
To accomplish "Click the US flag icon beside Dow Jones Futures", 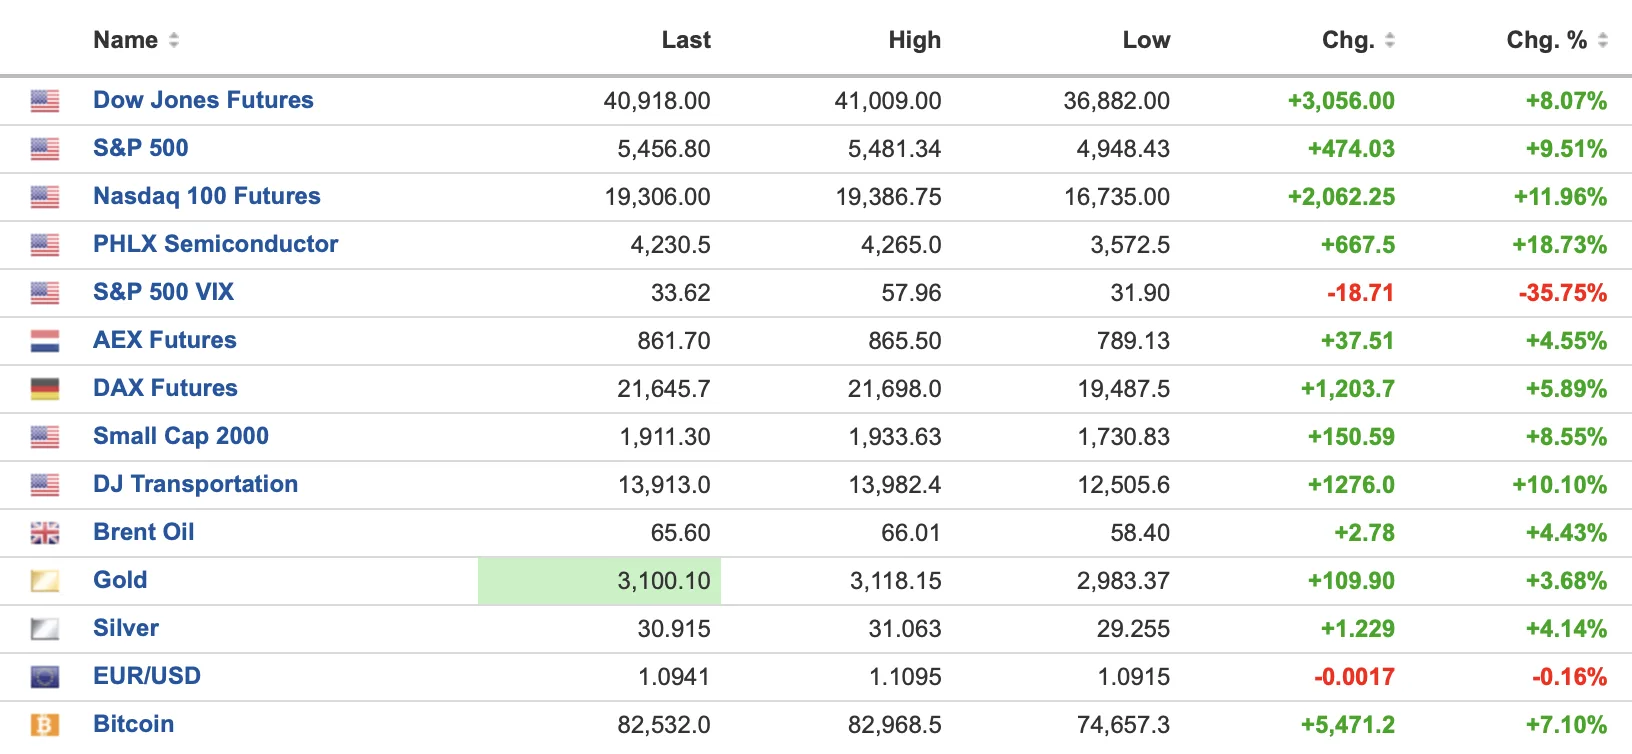I will point(45,101).
